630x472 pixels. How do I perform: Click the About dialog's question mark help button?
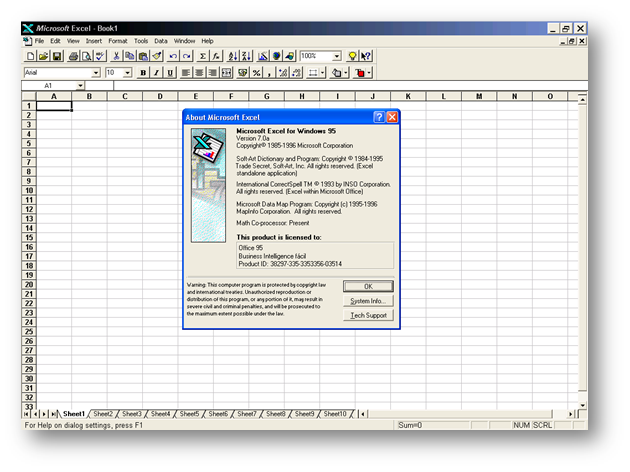pos(378,117)
